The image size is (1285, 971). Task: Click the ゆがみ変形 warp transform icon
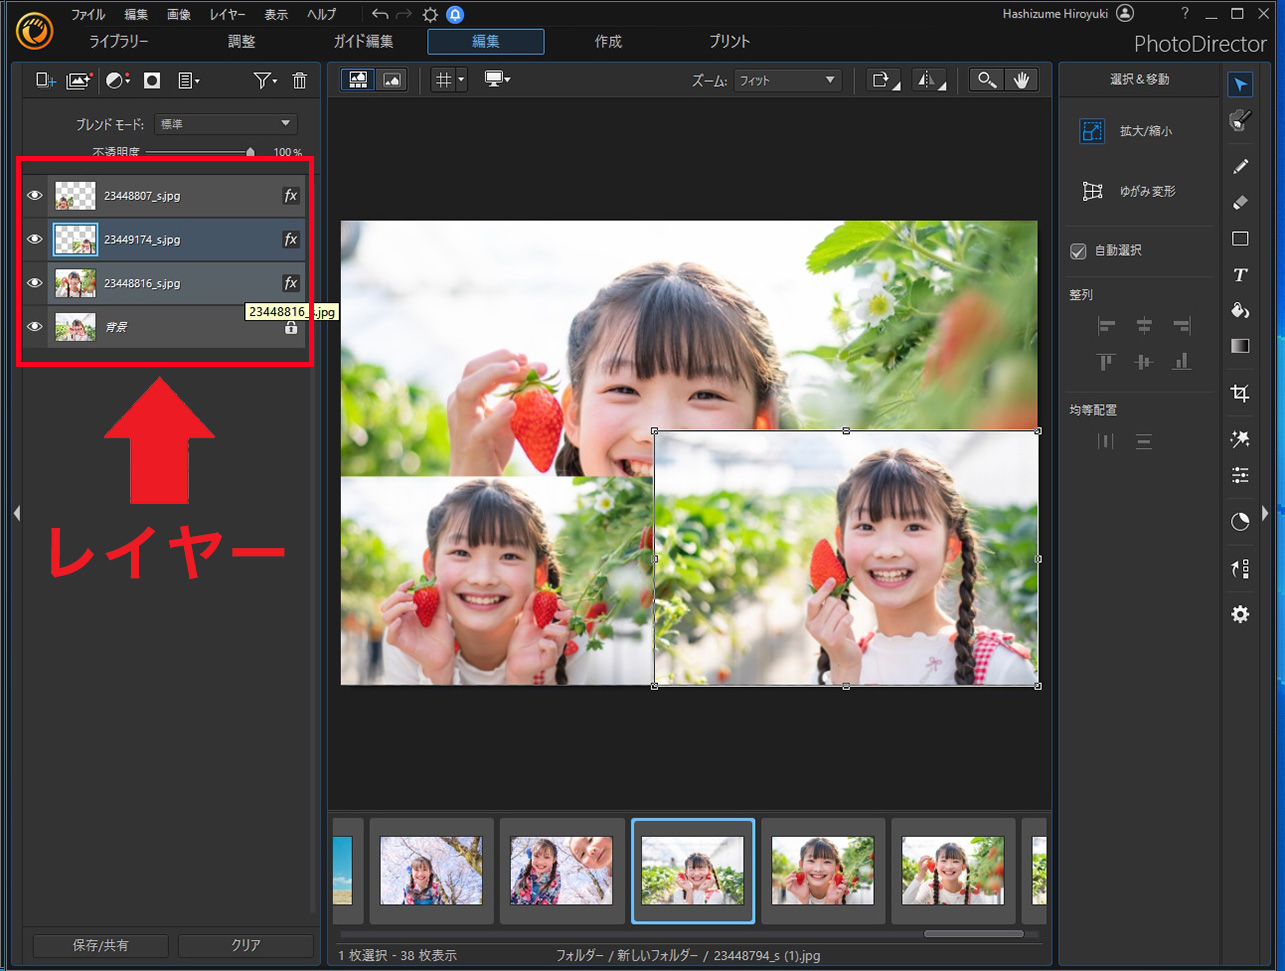1092,191
